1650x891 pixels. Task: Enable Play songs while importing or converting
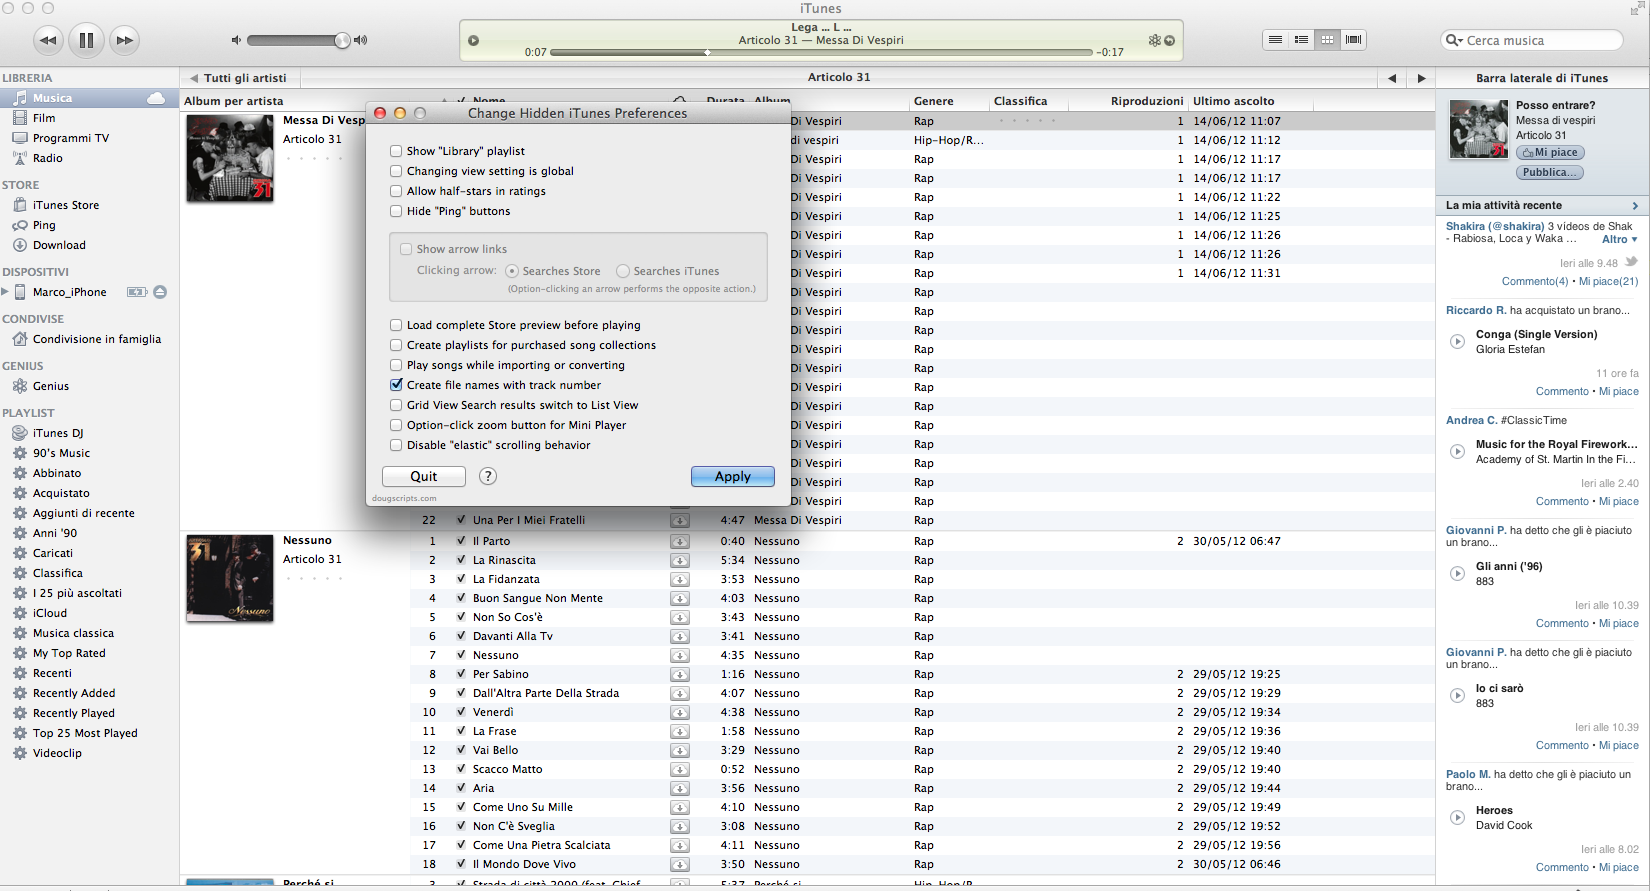[x=396, y=365]
